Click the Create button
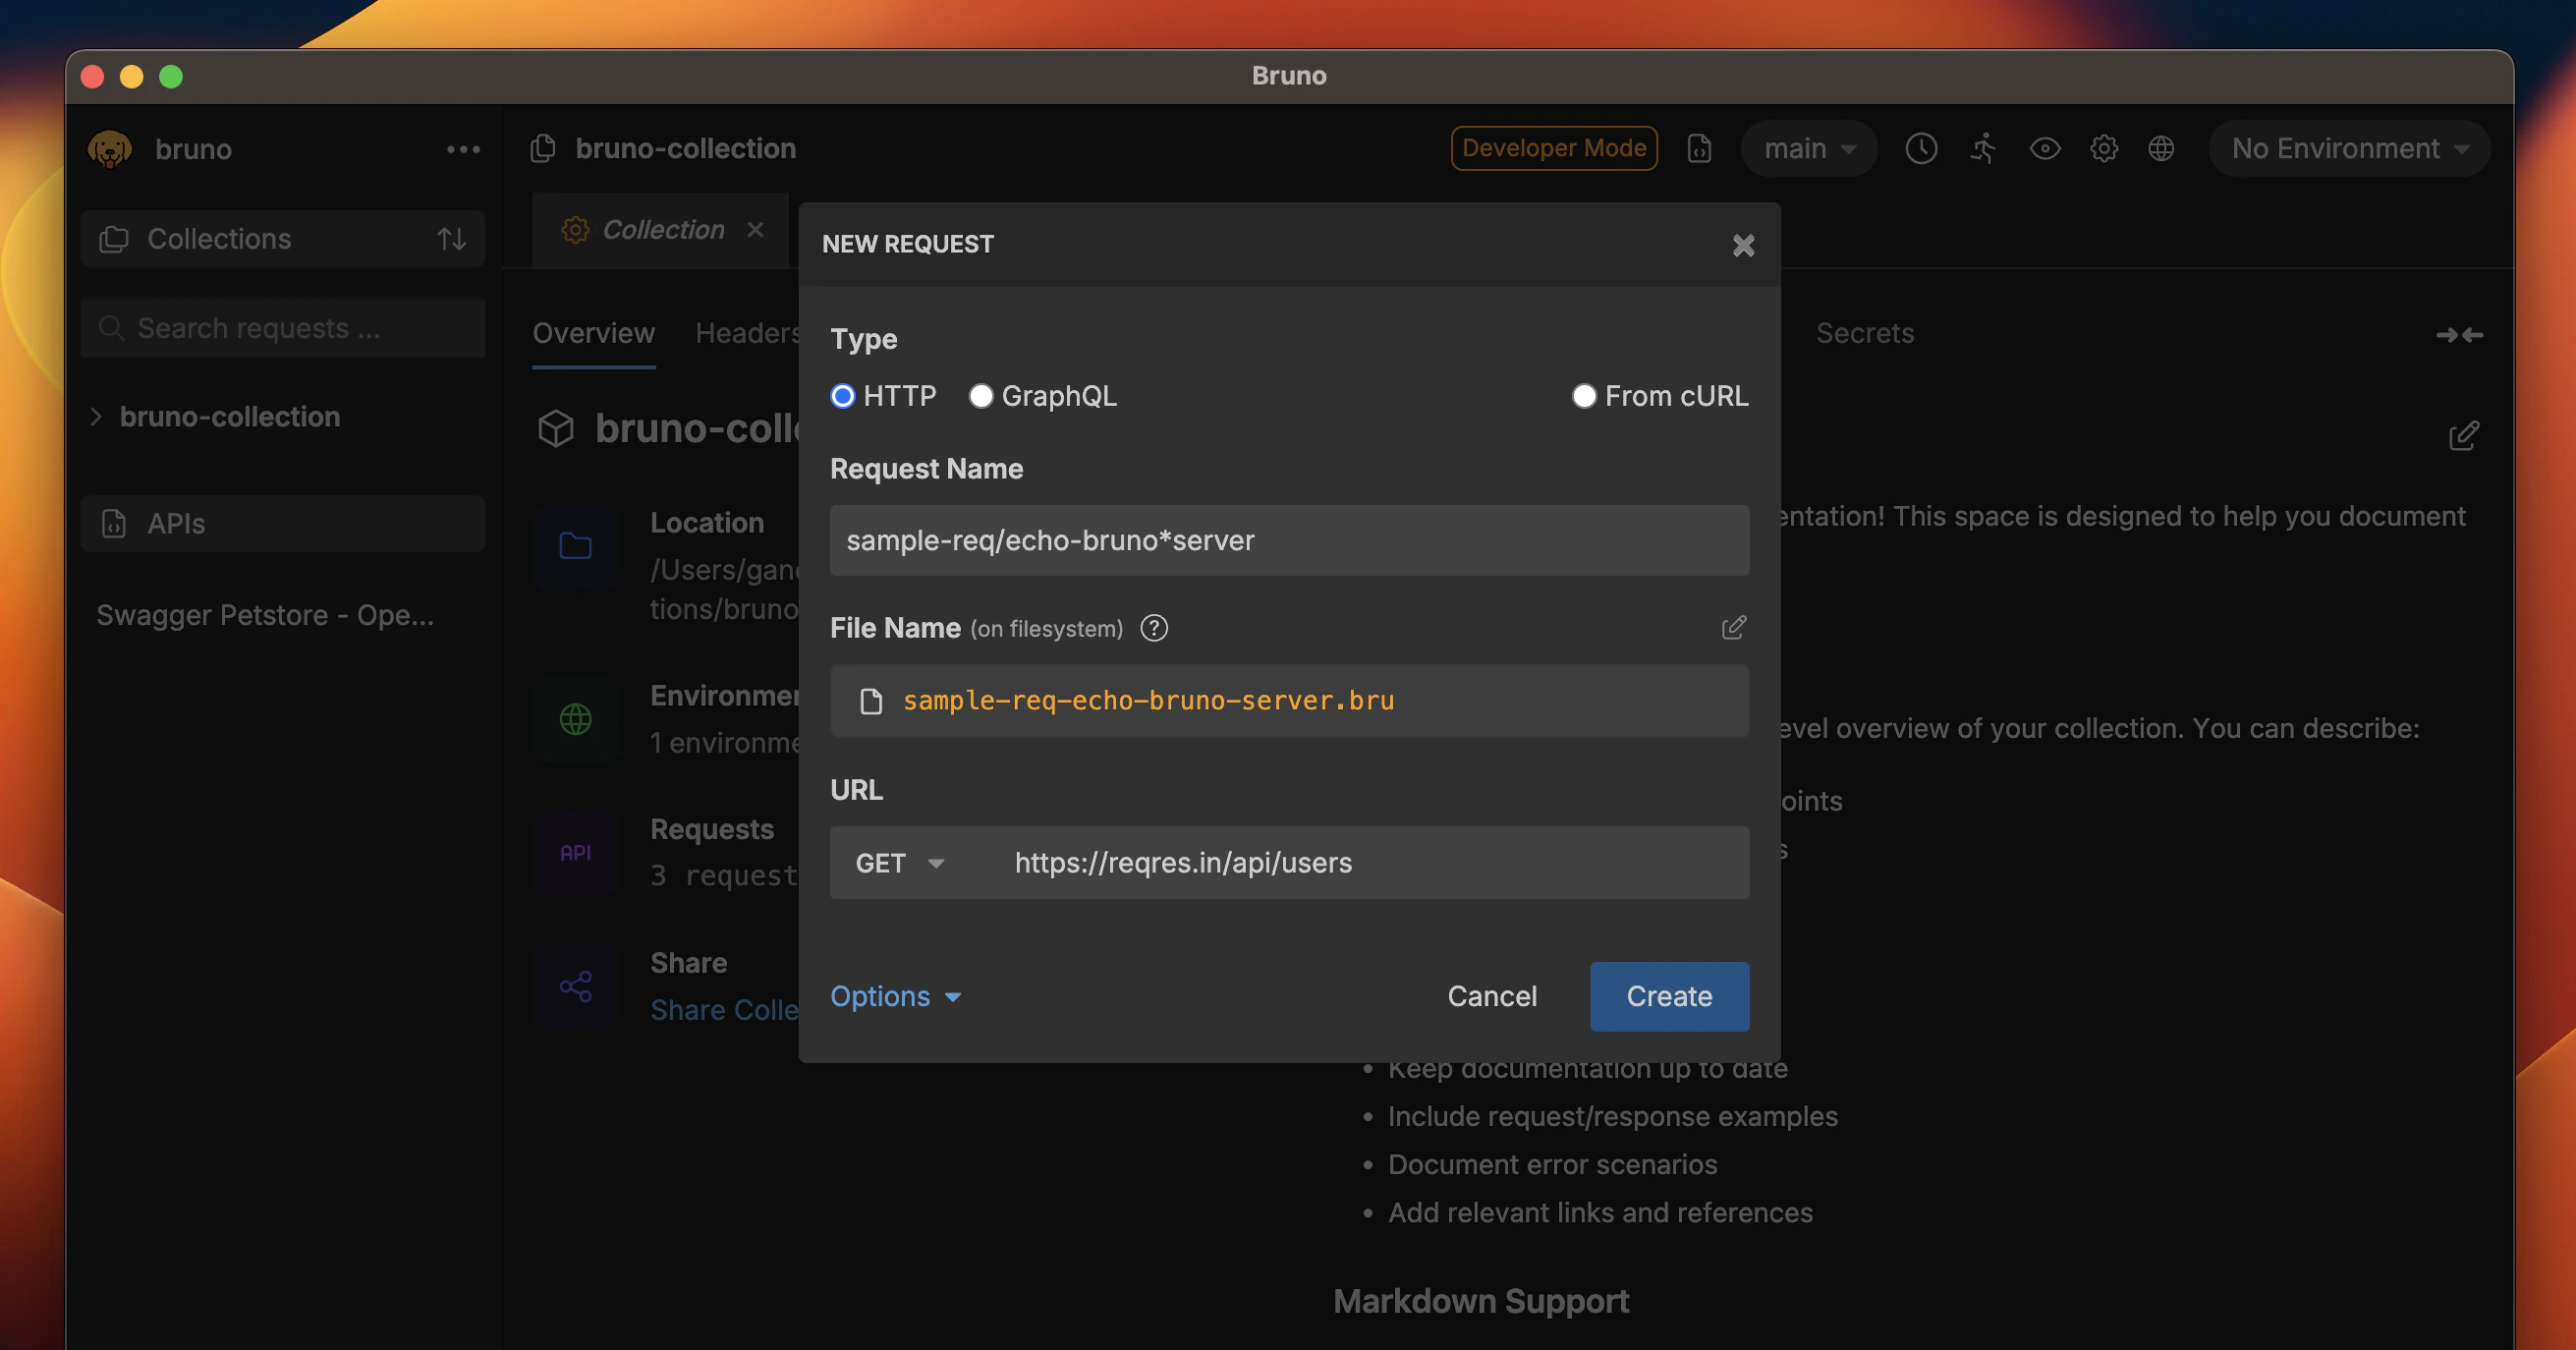 (1669, 996)
